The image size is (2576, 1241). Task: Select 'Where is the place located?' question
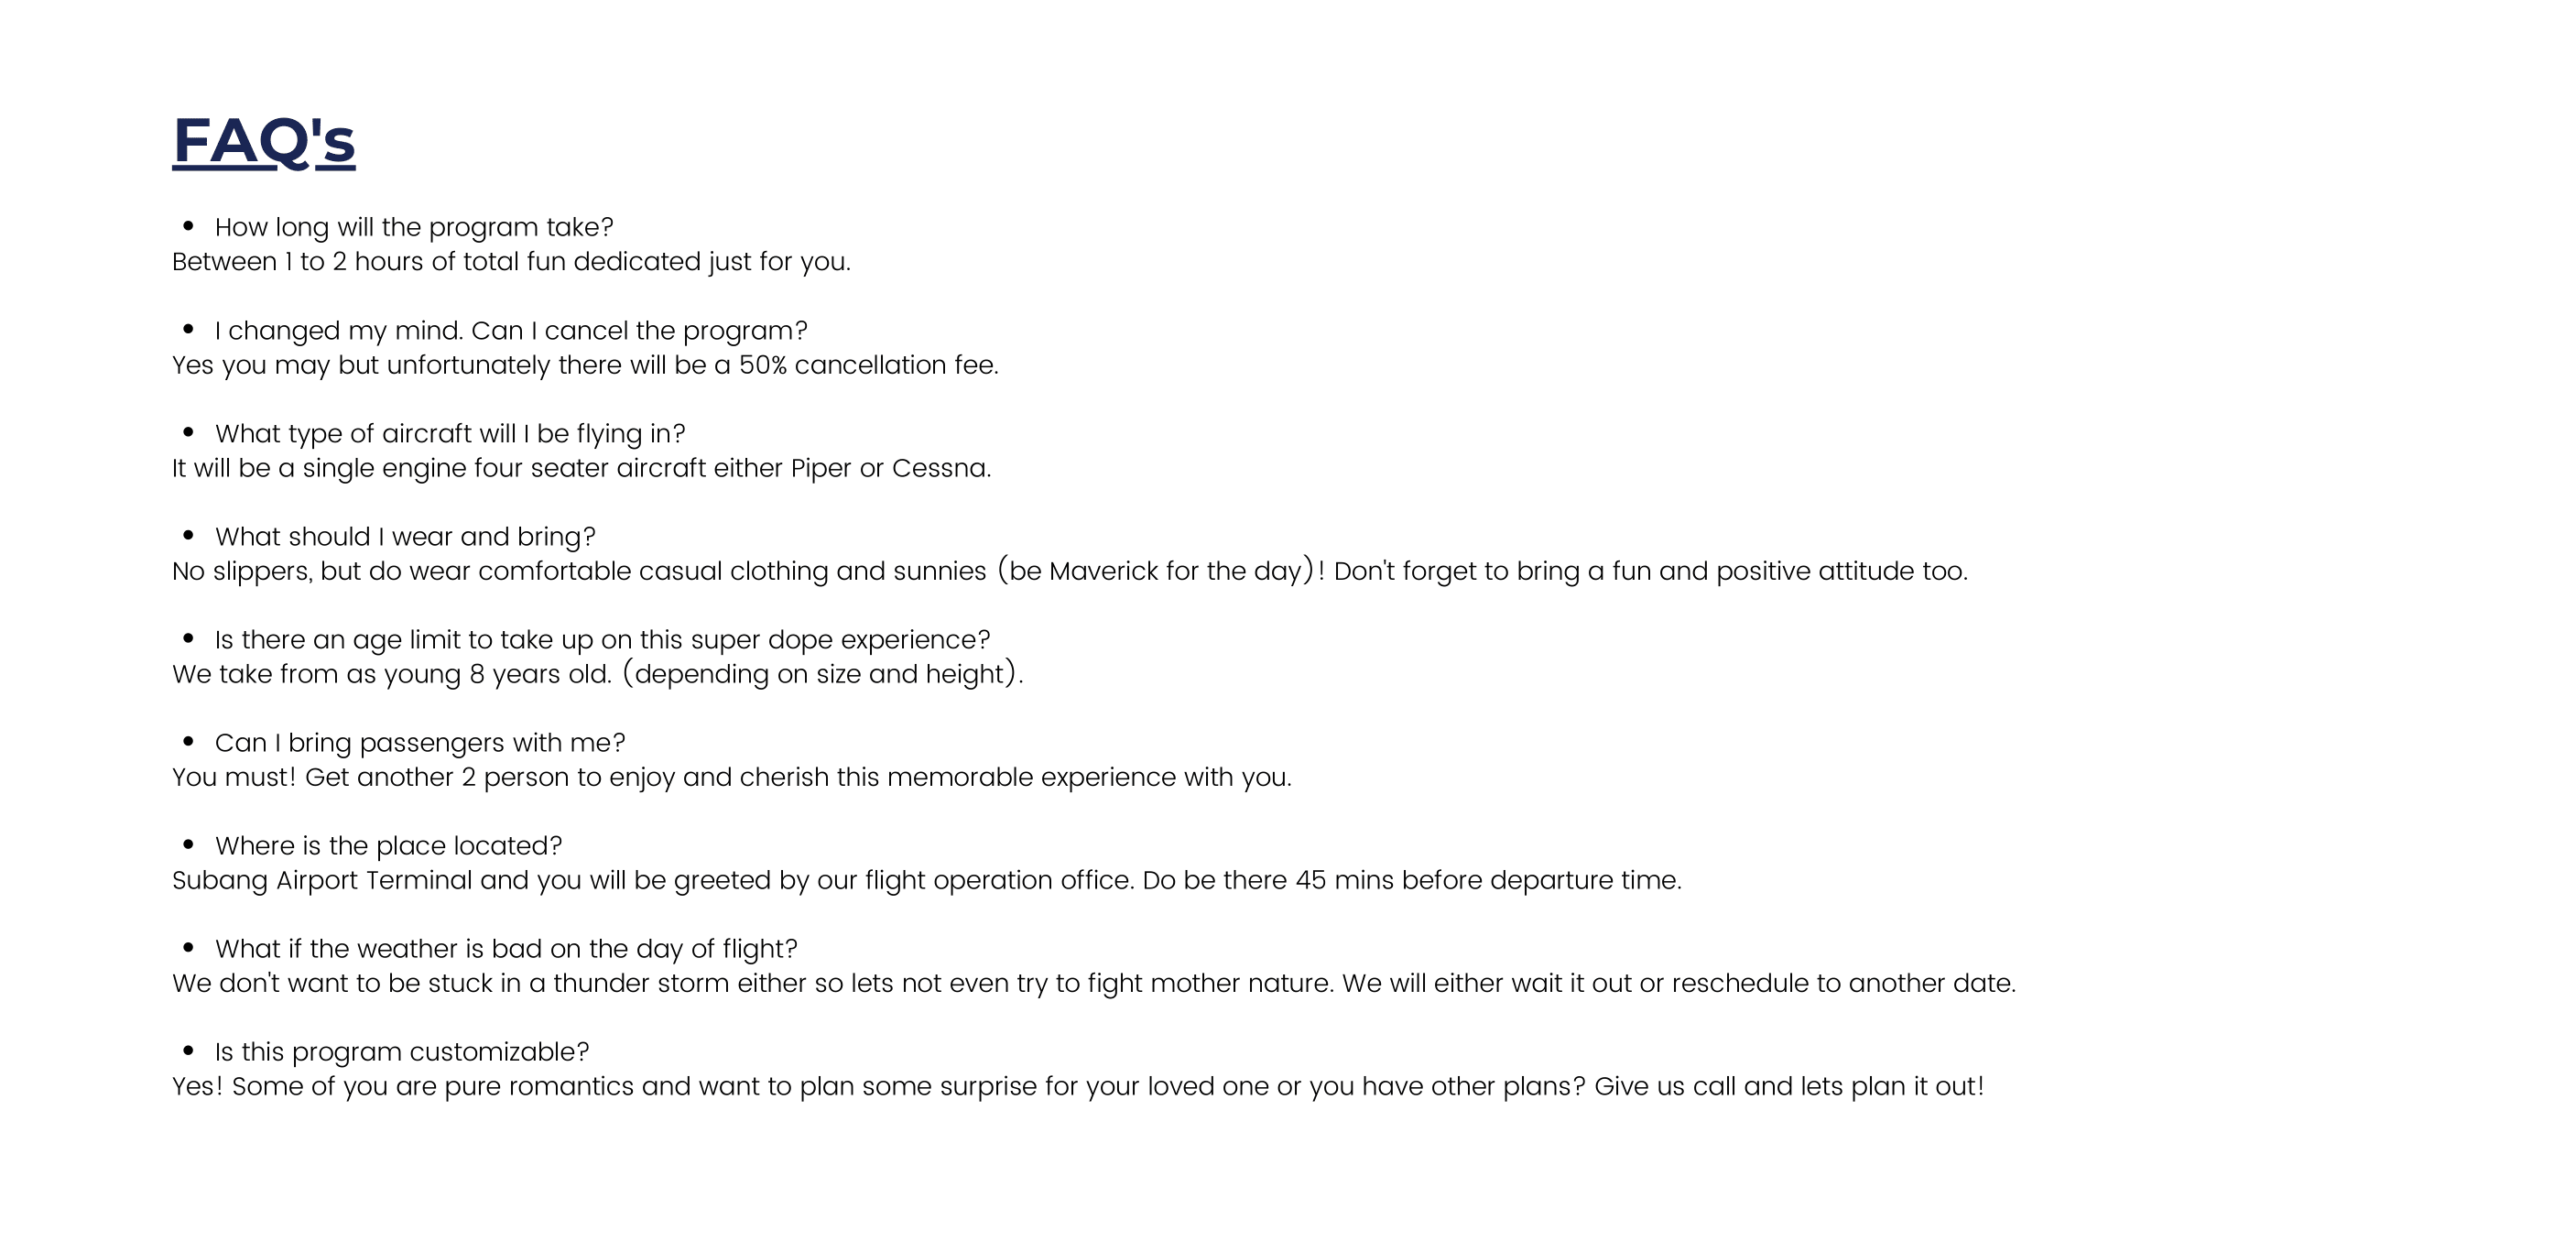coord(388,845)
